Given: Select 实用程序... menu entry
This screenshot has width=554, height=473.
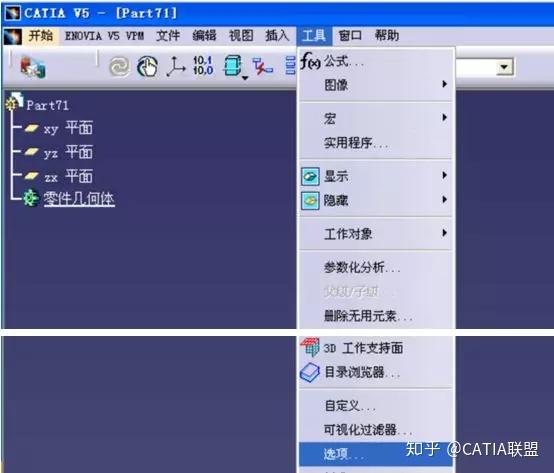Looking at the screenshot, I should point(376,143).
